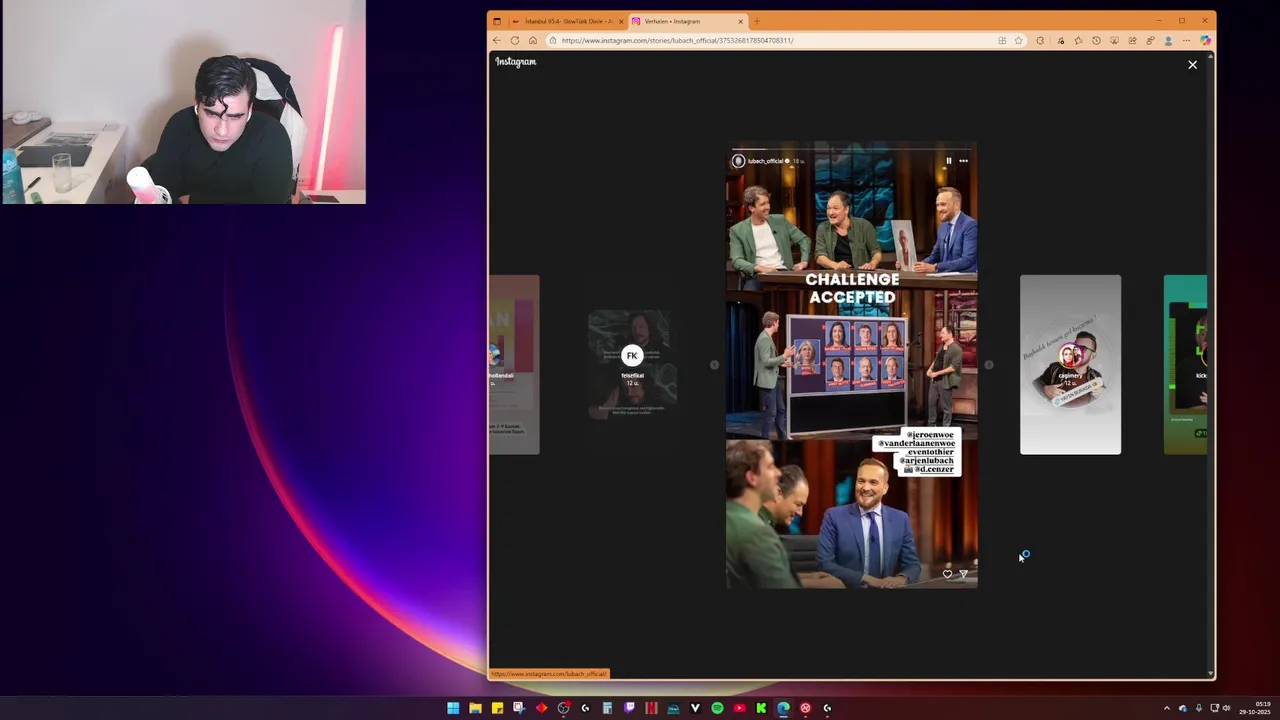Open lubach_official profile avatar in story
The height and width of the screenshot is (720, 1280).
click(738, 161)
